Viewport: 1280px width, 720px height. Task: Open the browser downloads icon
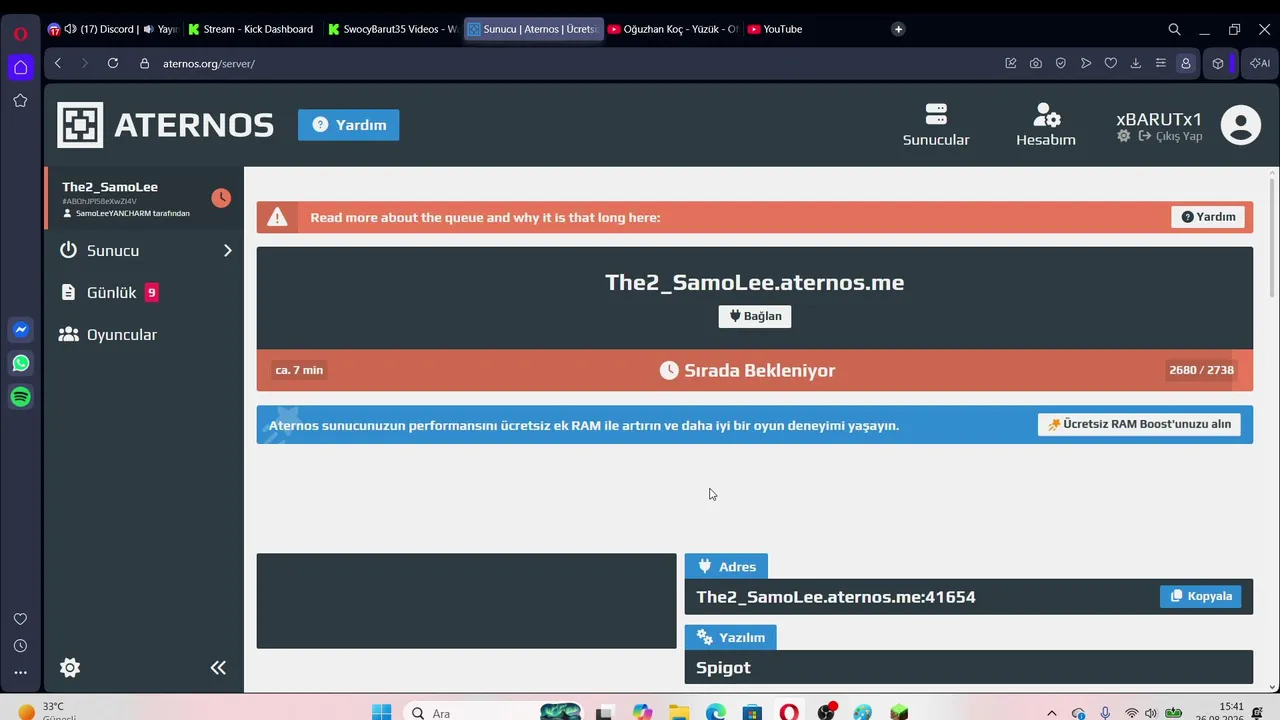coord(1136,63)
